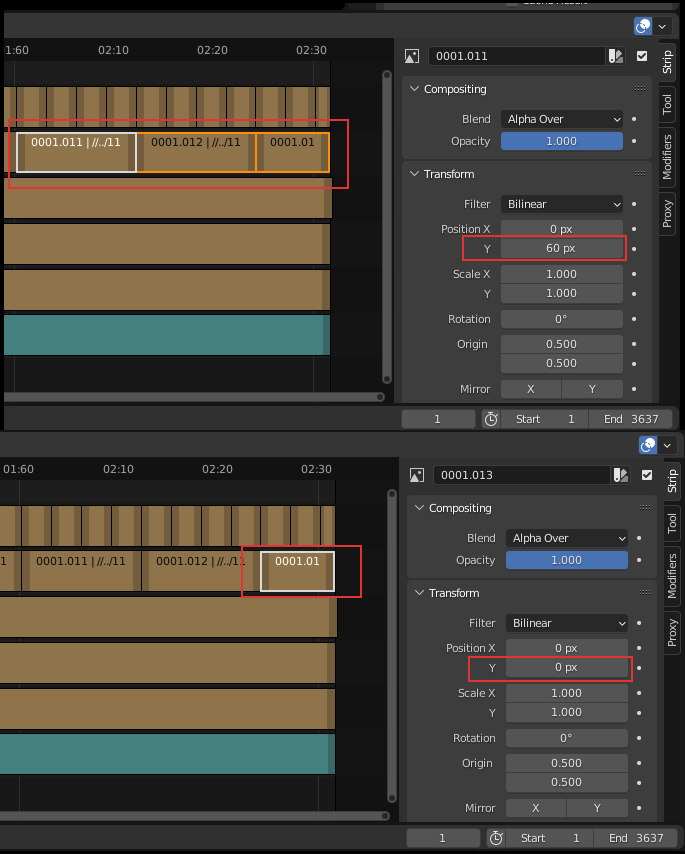The width and height of the screenshot is (685, 854).
Task: Toggle mute checkbox for strip 0001.011
Action: (x=642, y=56)
